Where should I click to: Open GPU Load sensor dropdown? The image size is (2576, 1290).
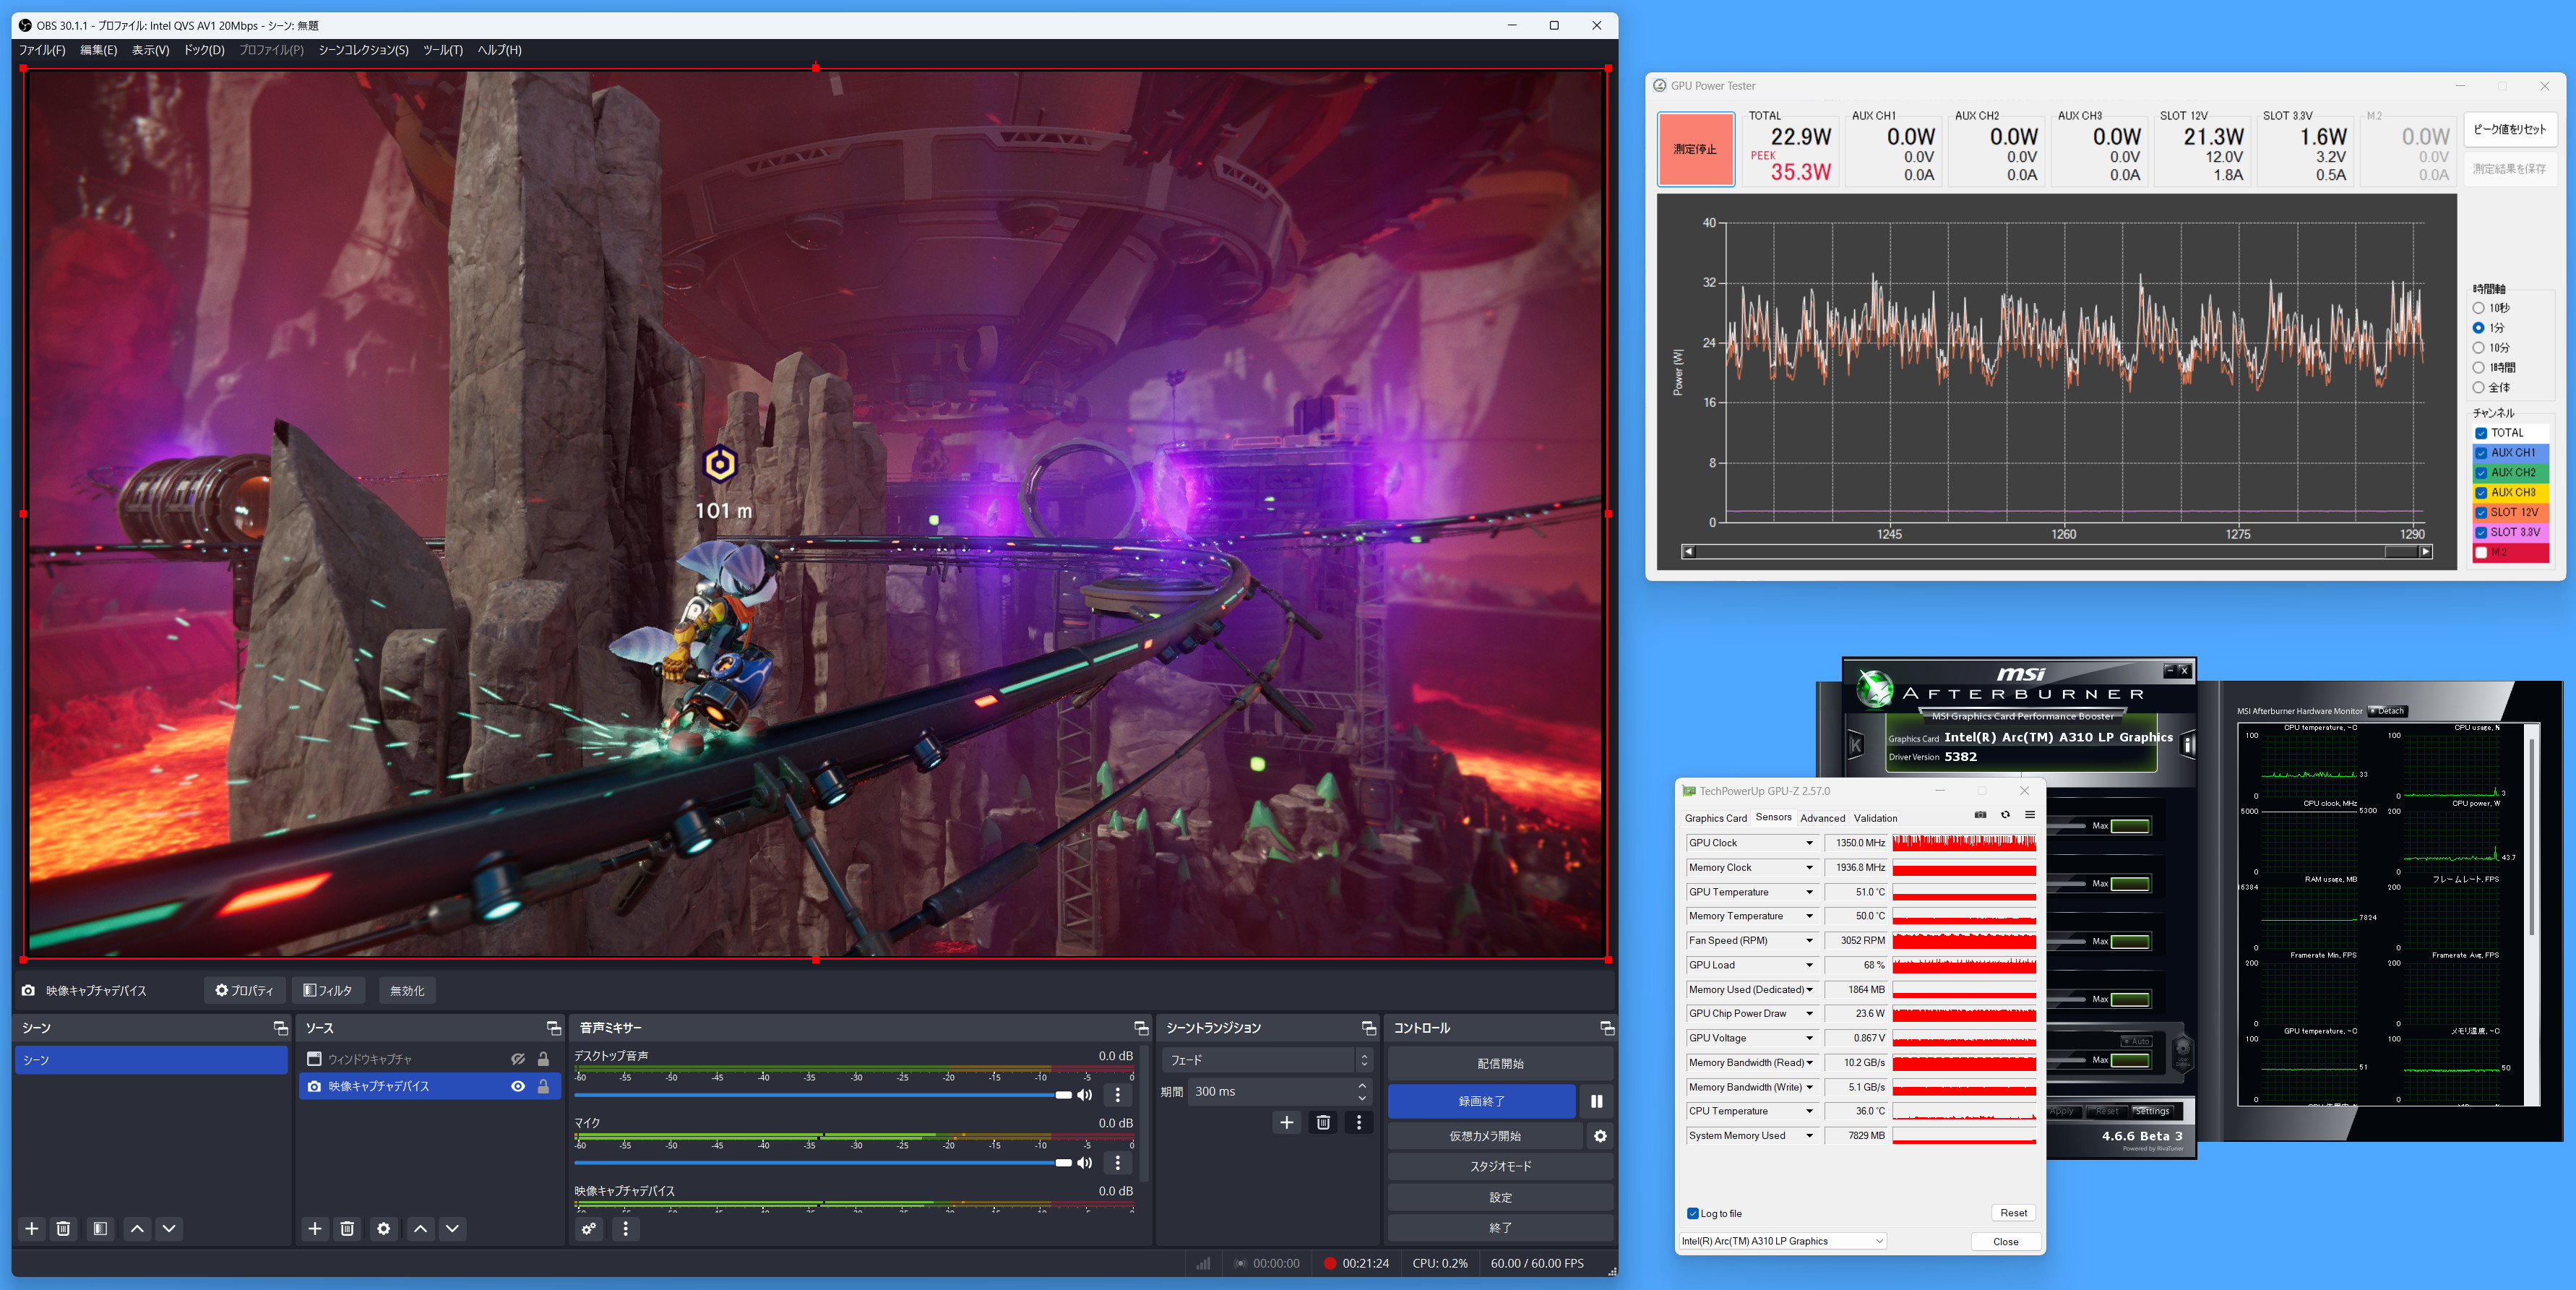coord(1809,965)
